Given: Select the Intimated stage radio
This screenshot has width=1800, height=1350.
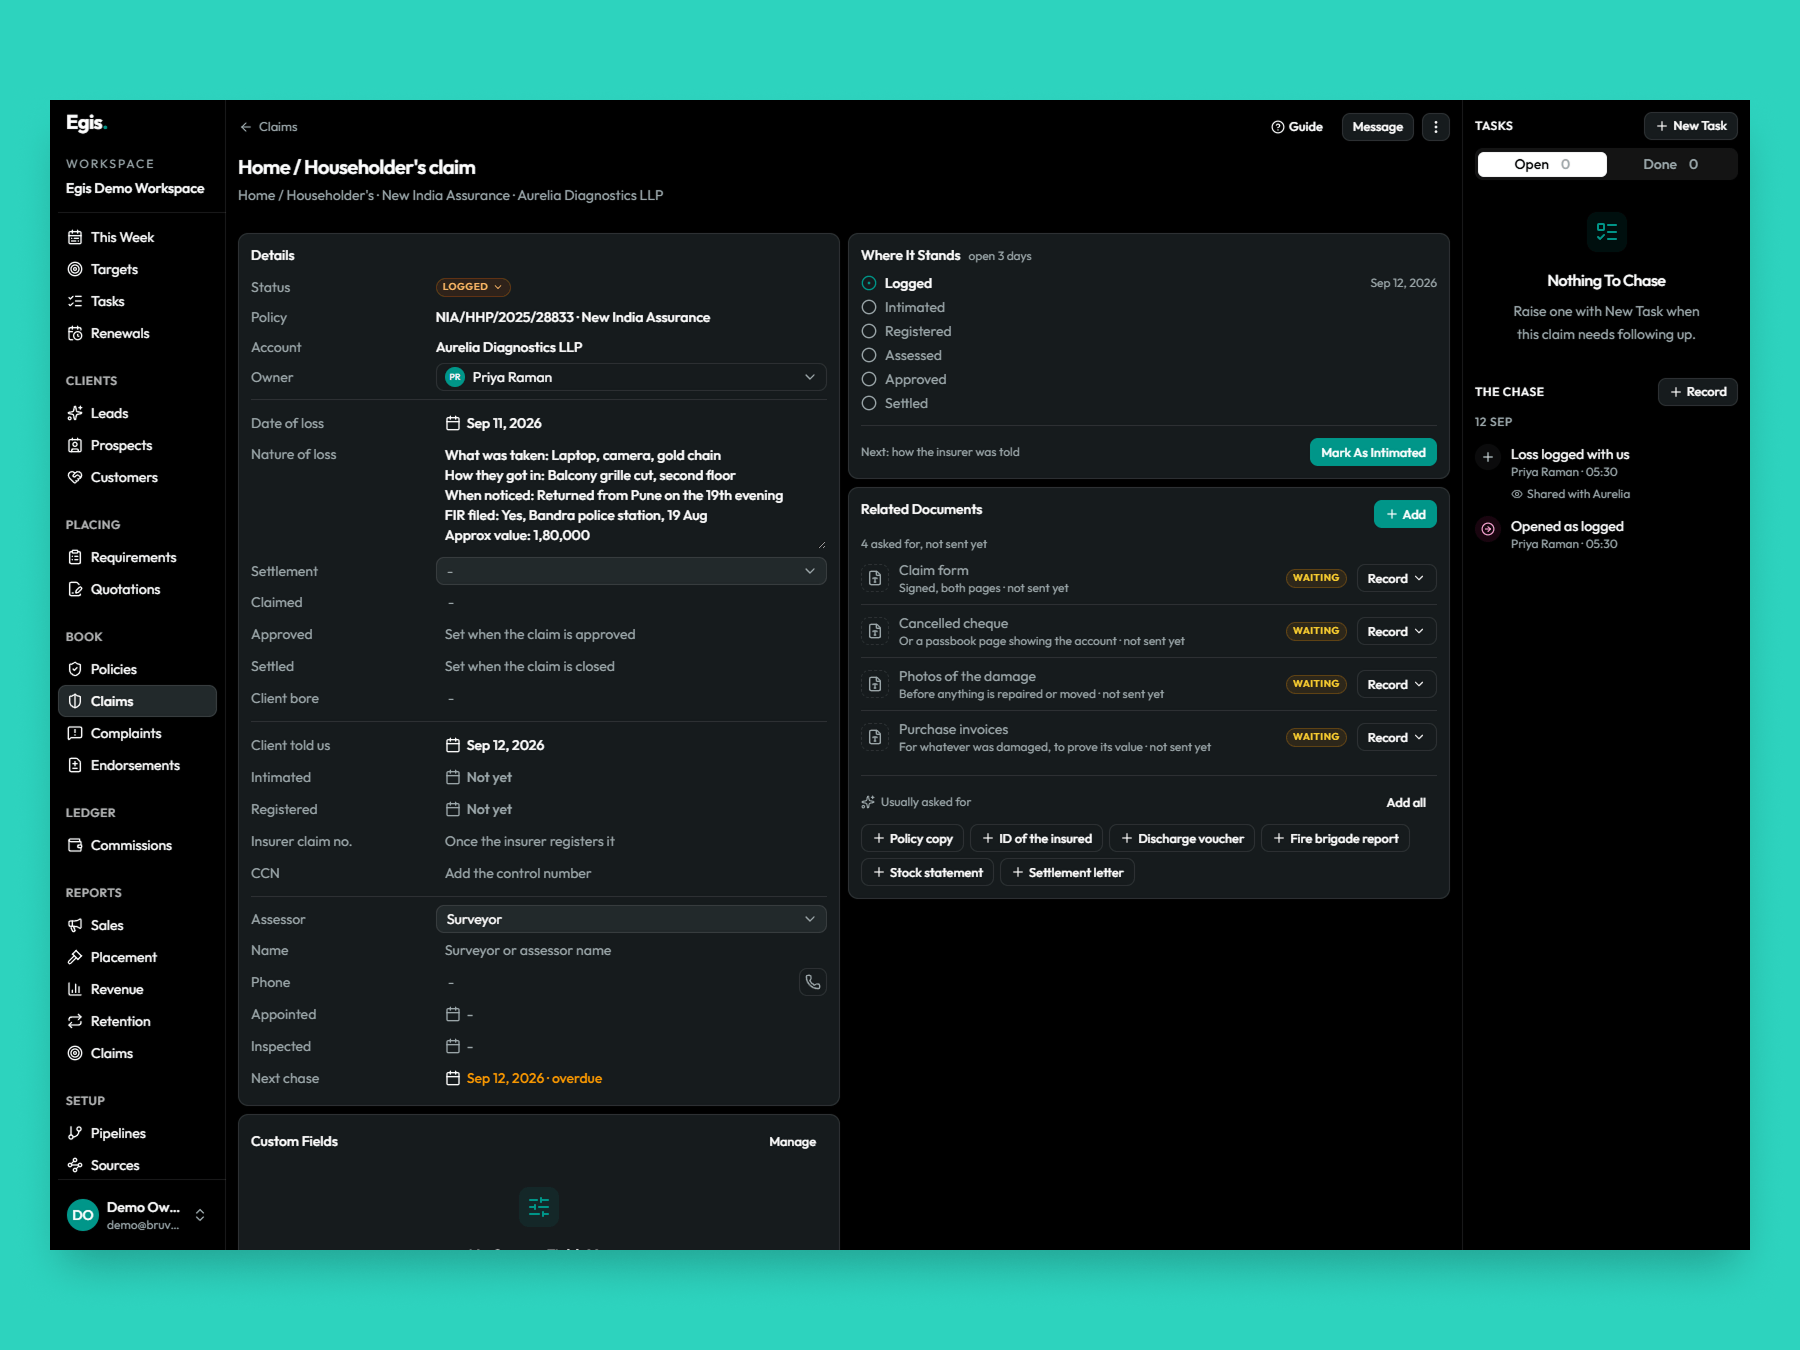Looking at the screenshot, I should tap(869, 307).
